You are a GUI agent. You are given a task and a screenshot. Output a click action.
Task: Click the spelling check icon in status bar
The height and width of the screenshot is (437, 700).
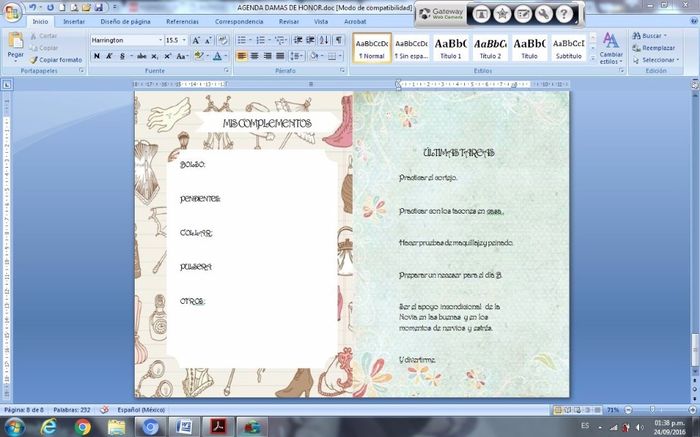pyautogui.click(x=104, y=409)
